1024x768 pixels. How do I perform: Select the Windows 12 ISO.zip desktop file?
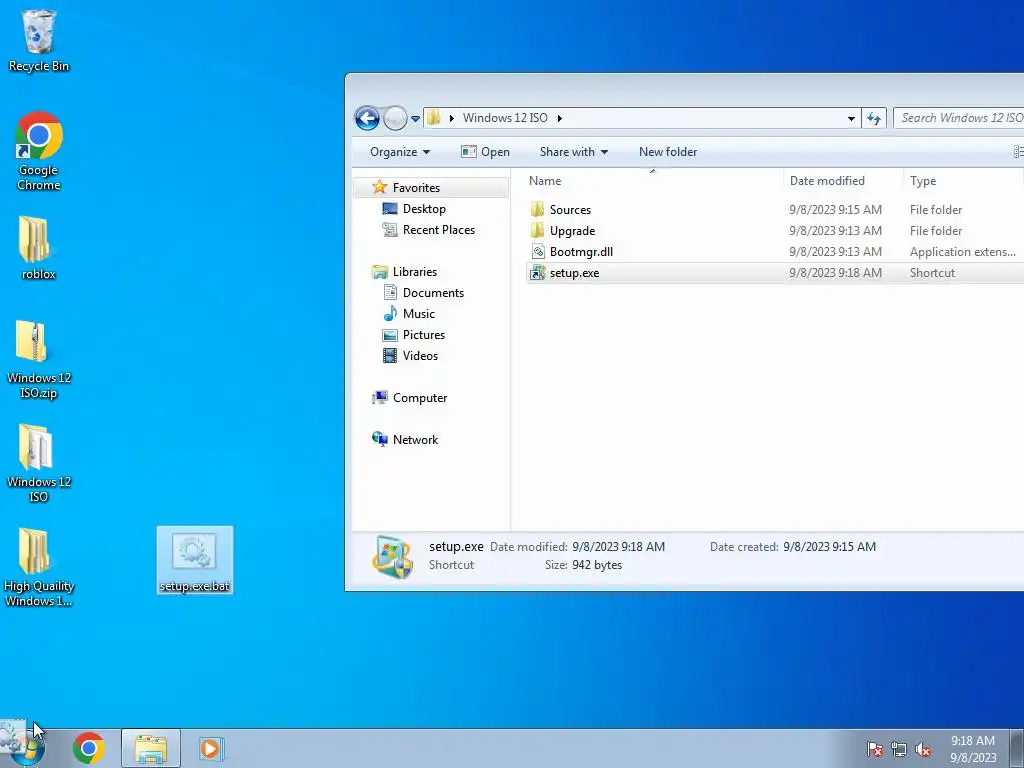(39, 359)
